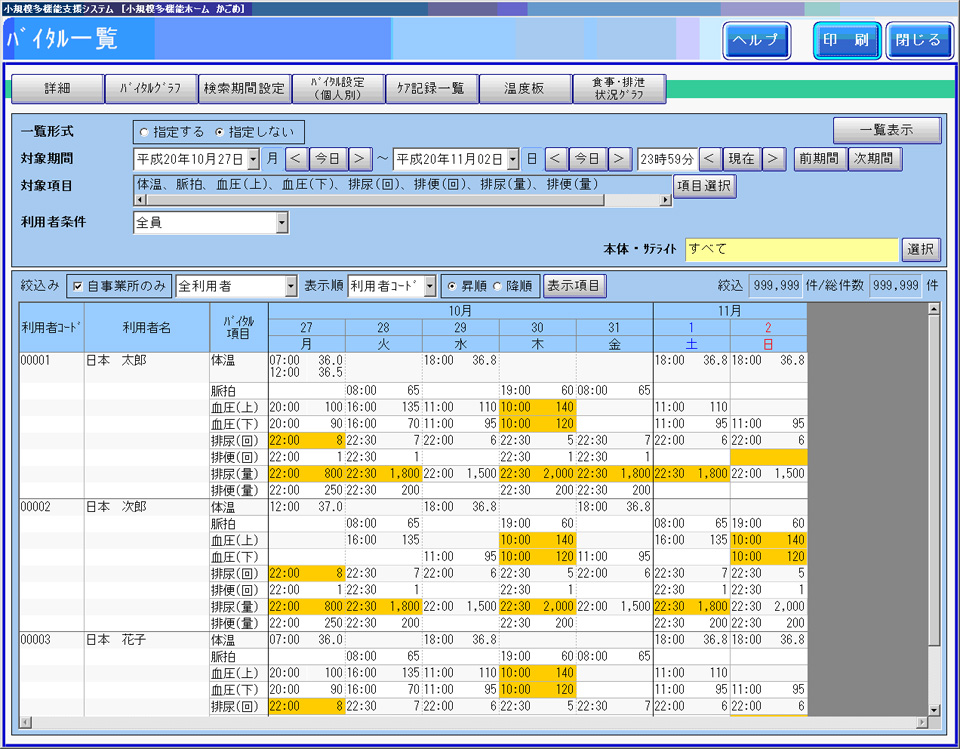The height and width of the screenshot is (749, 960).
Task: Click previous-day arrow beside start date
Action: pyautogui.click(x=296, y=159)
